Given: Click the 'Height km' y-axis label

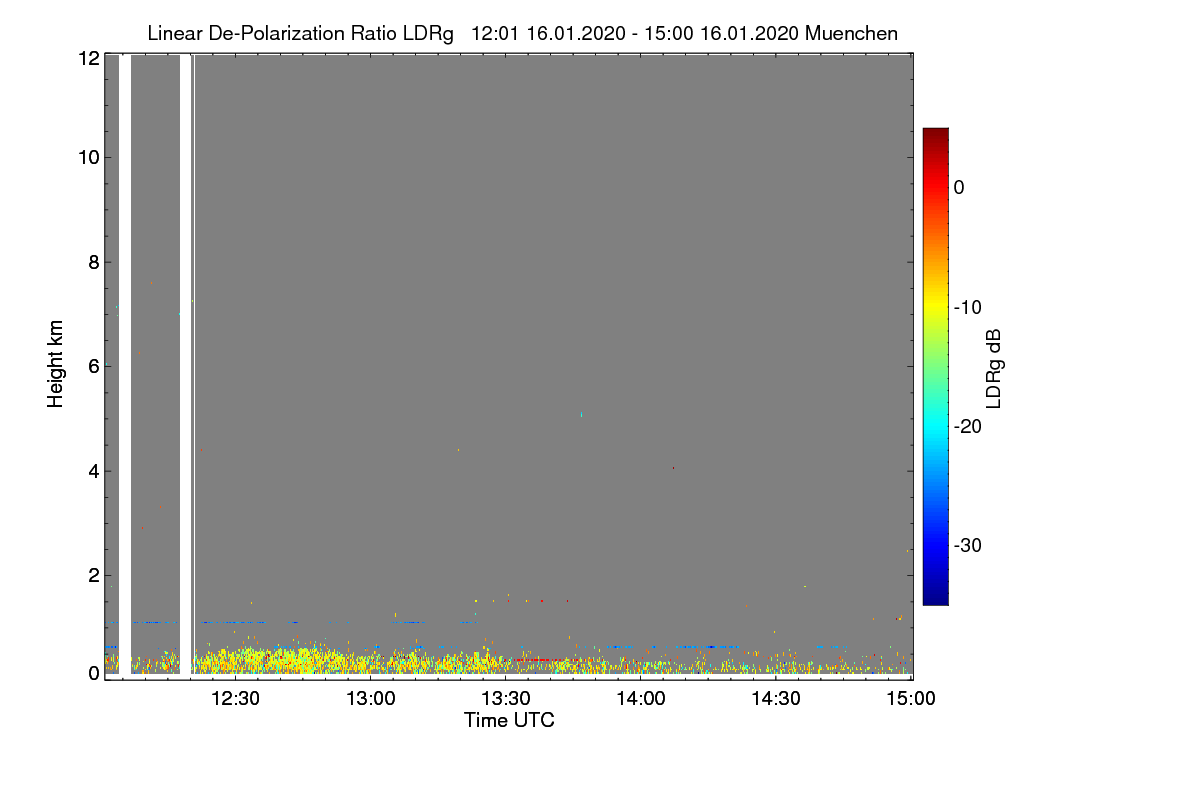Looking at the screenshot, I should (56, 363).
